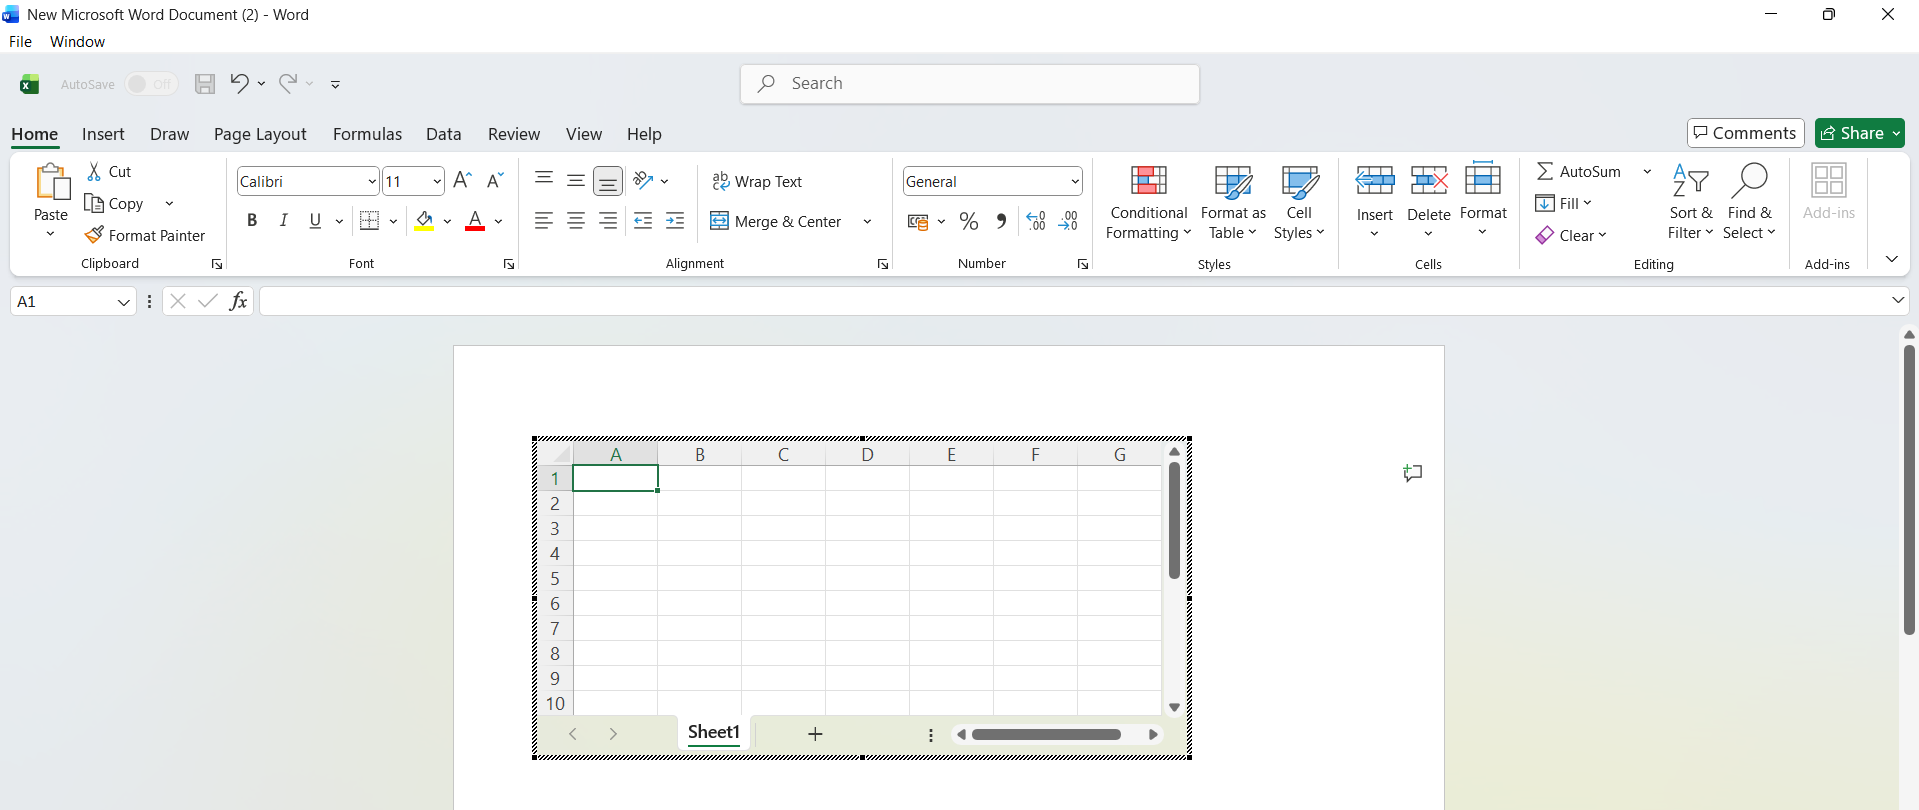Open the Draw ribbon tab
The width and height of the screenshot is (1919, 810).
pos(169,134)
